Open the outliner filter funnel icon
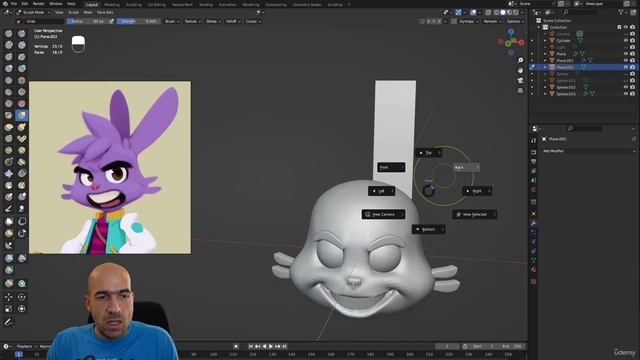Viewport: 640px width, 360px height. [x=622, y=13]
